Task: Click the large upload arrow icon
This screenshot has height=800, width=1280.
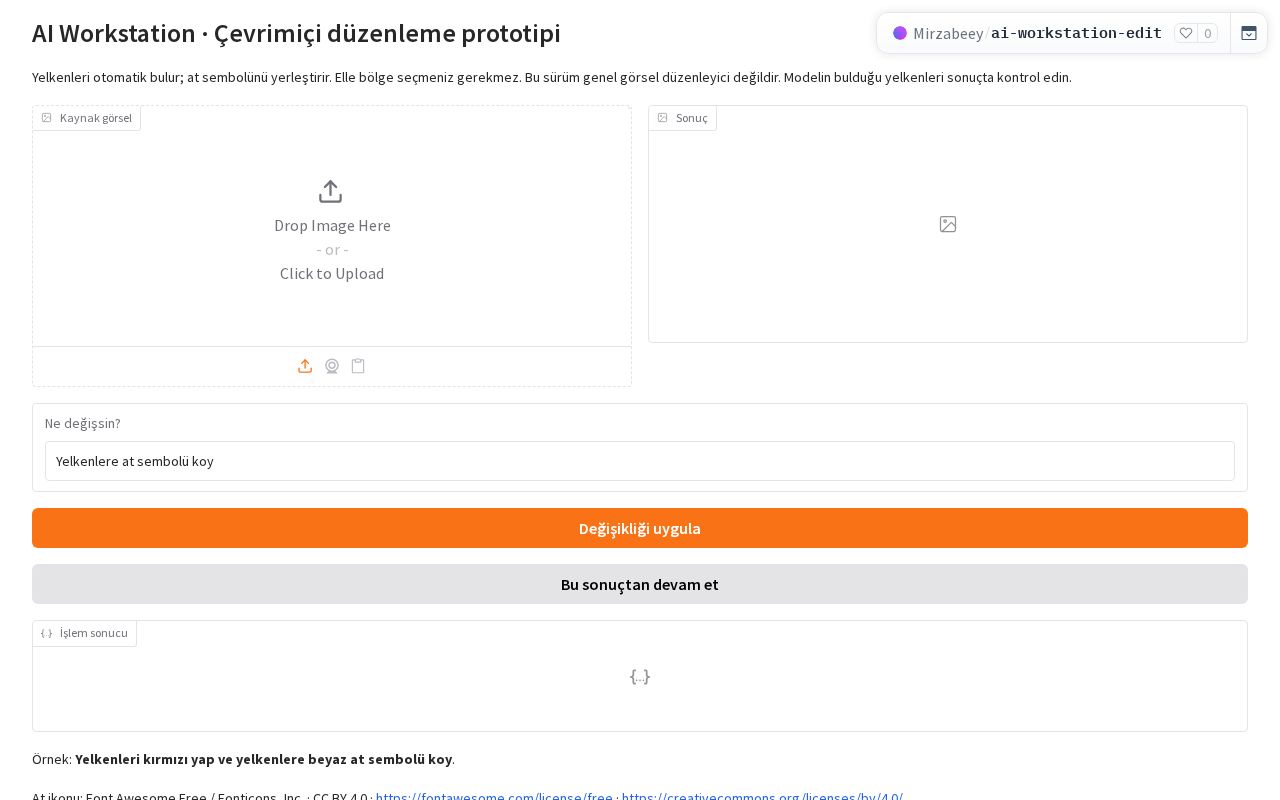Action: tap(330, 191)
